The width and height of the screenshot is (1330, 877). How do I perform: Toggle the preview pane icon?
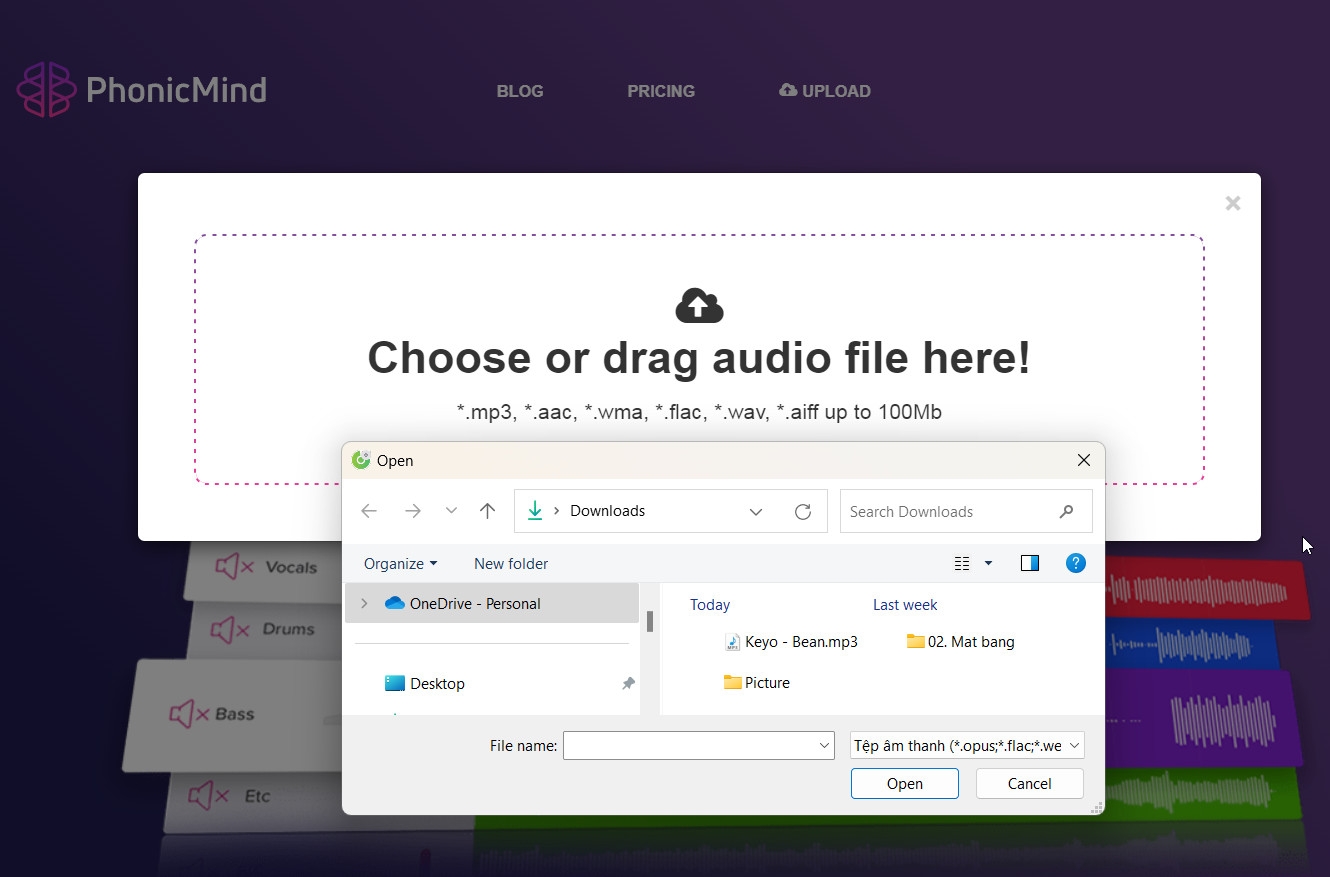pos(1029,563)
